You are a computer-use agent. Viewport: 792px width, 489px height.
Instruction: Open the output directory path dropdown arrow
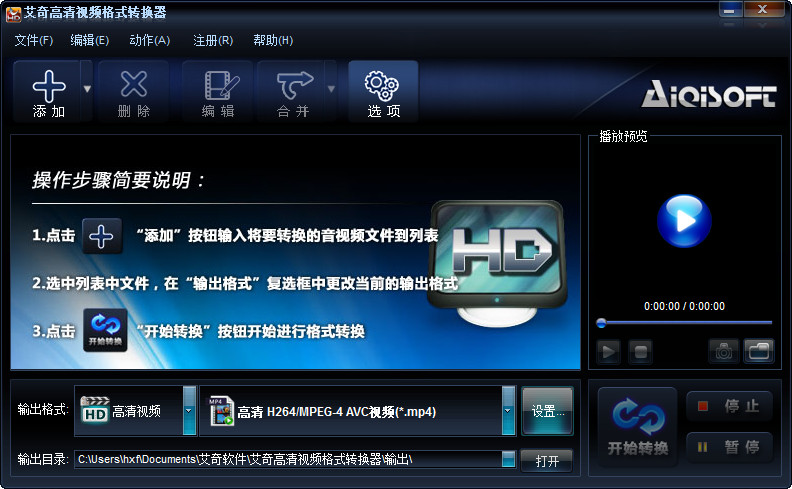click(x=509, y=459)
